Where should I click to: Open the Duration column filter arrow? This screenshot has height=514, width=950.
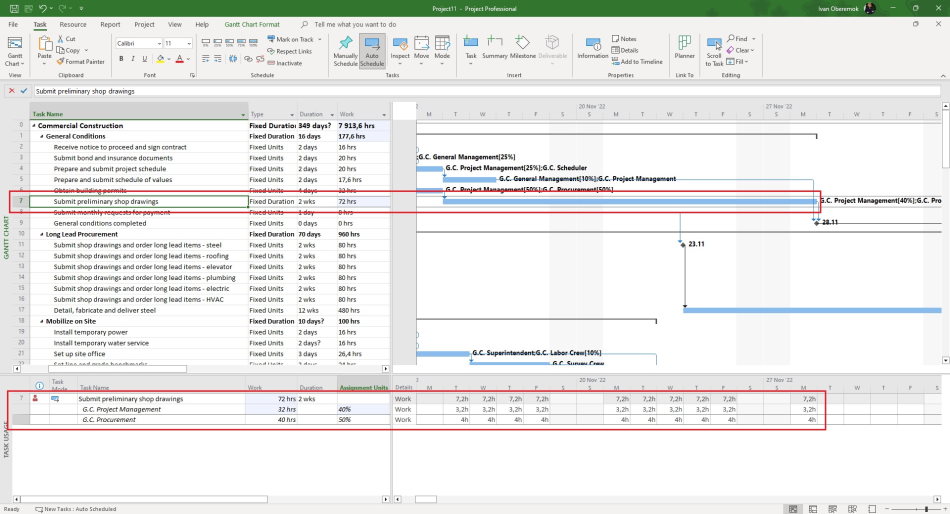click(332, 114)
